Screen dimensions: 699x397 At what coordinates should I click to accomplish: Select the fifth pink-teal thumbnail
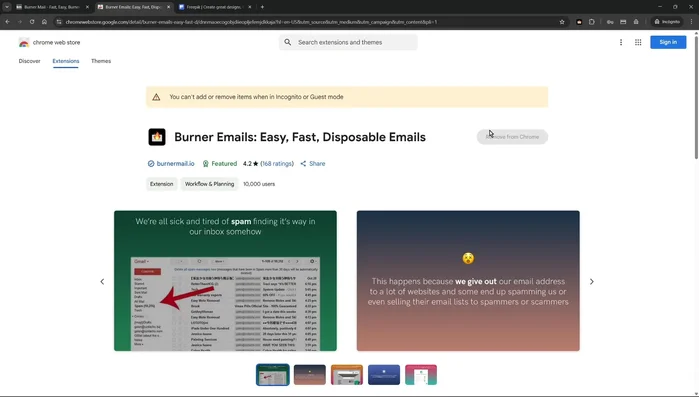421,375
